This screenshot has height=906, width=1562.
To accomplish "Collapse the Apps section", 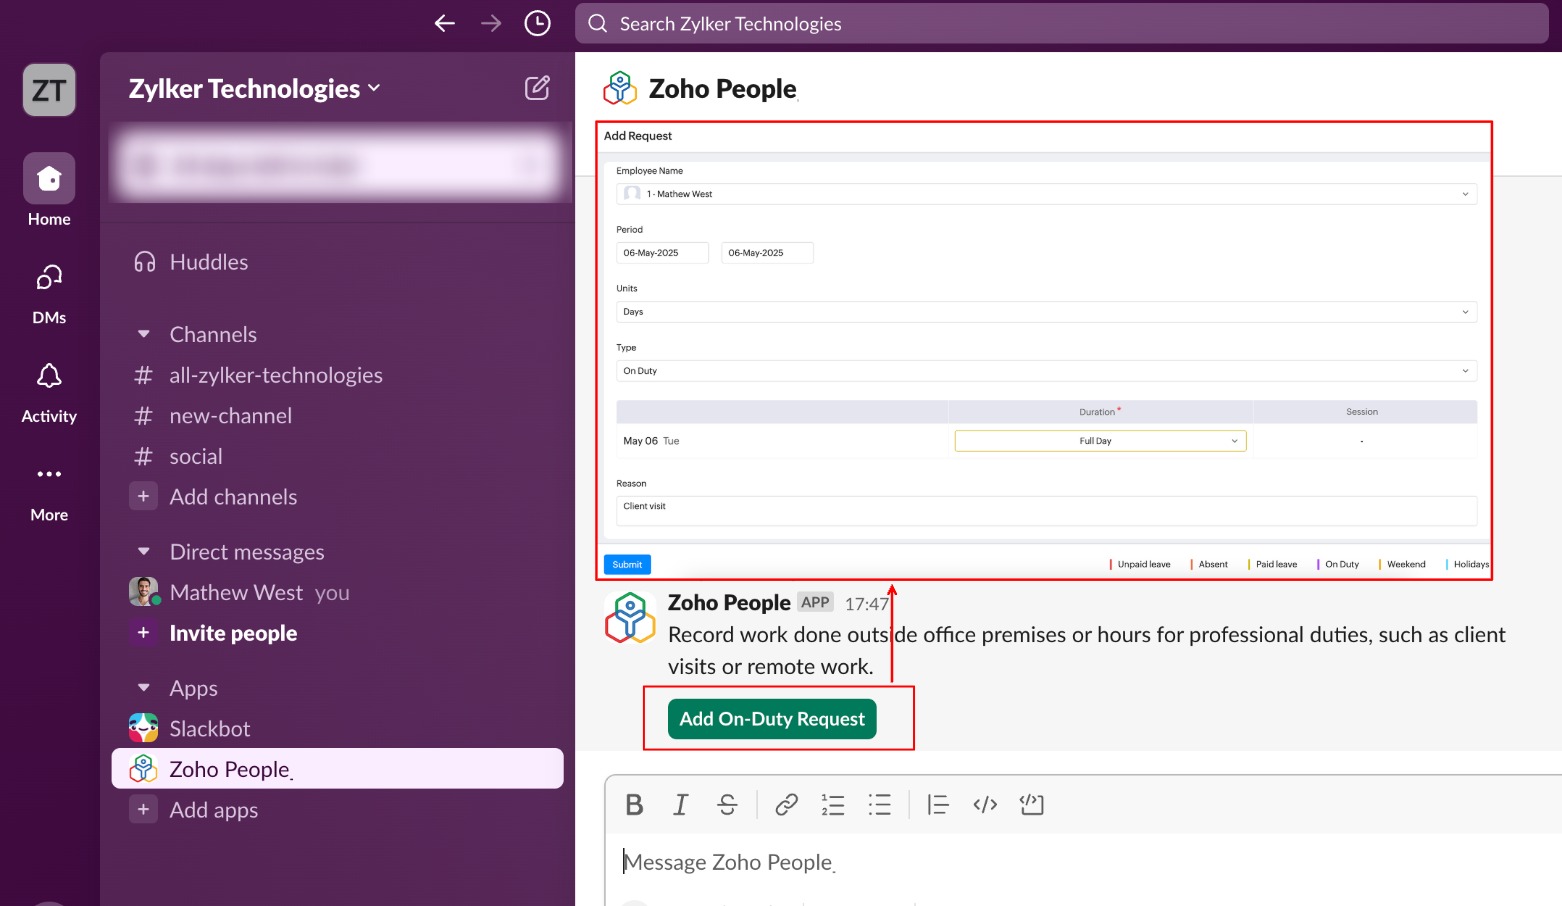I will (x=144, y=688).
